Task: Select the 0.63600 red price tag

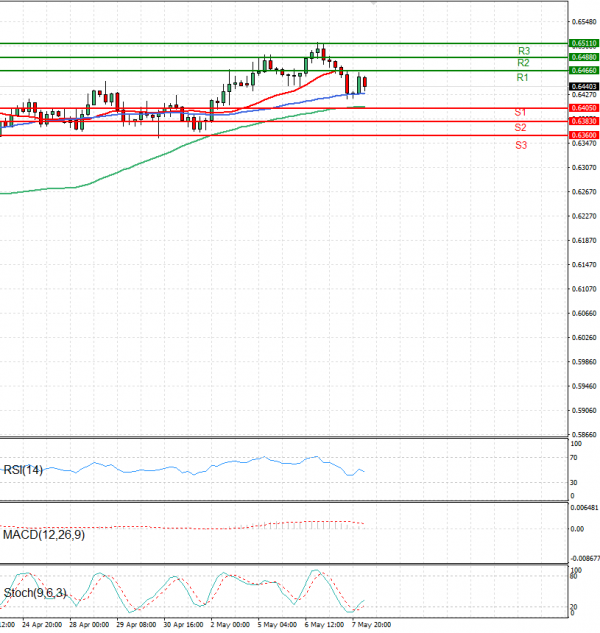Action: coord(584,135)
